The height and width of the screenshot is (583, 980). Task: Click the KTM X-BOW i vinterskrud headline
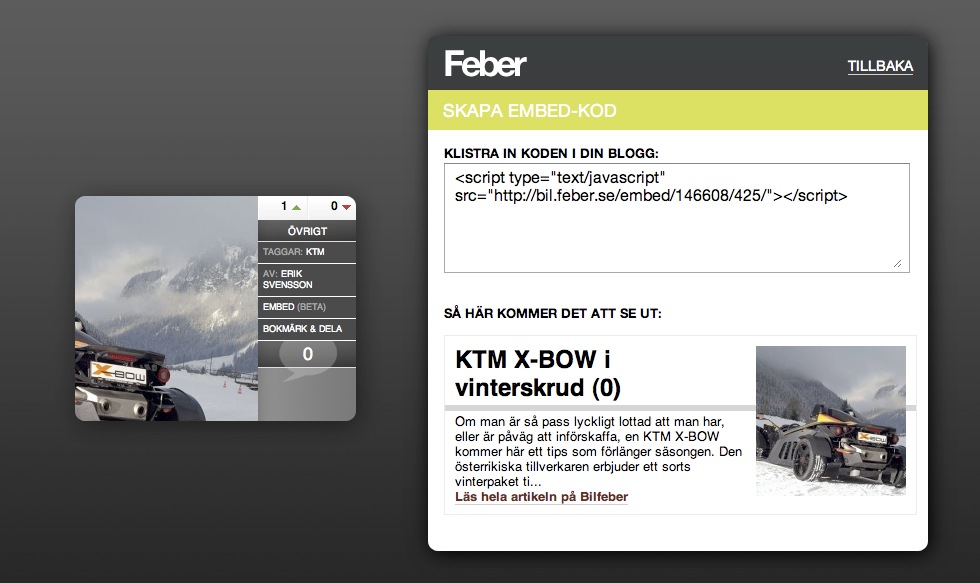(538, 373)
